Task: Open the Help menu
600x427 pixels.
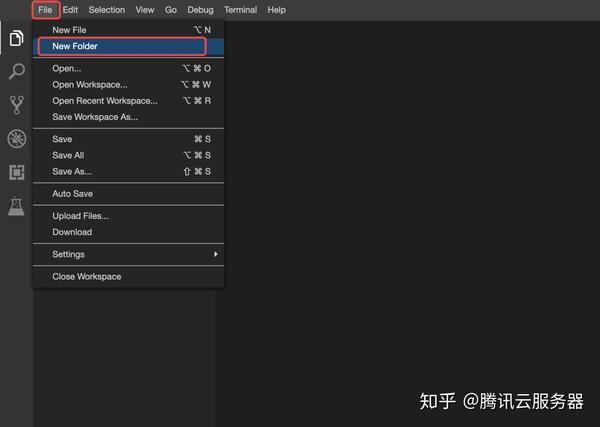Action: coord(276,10)
